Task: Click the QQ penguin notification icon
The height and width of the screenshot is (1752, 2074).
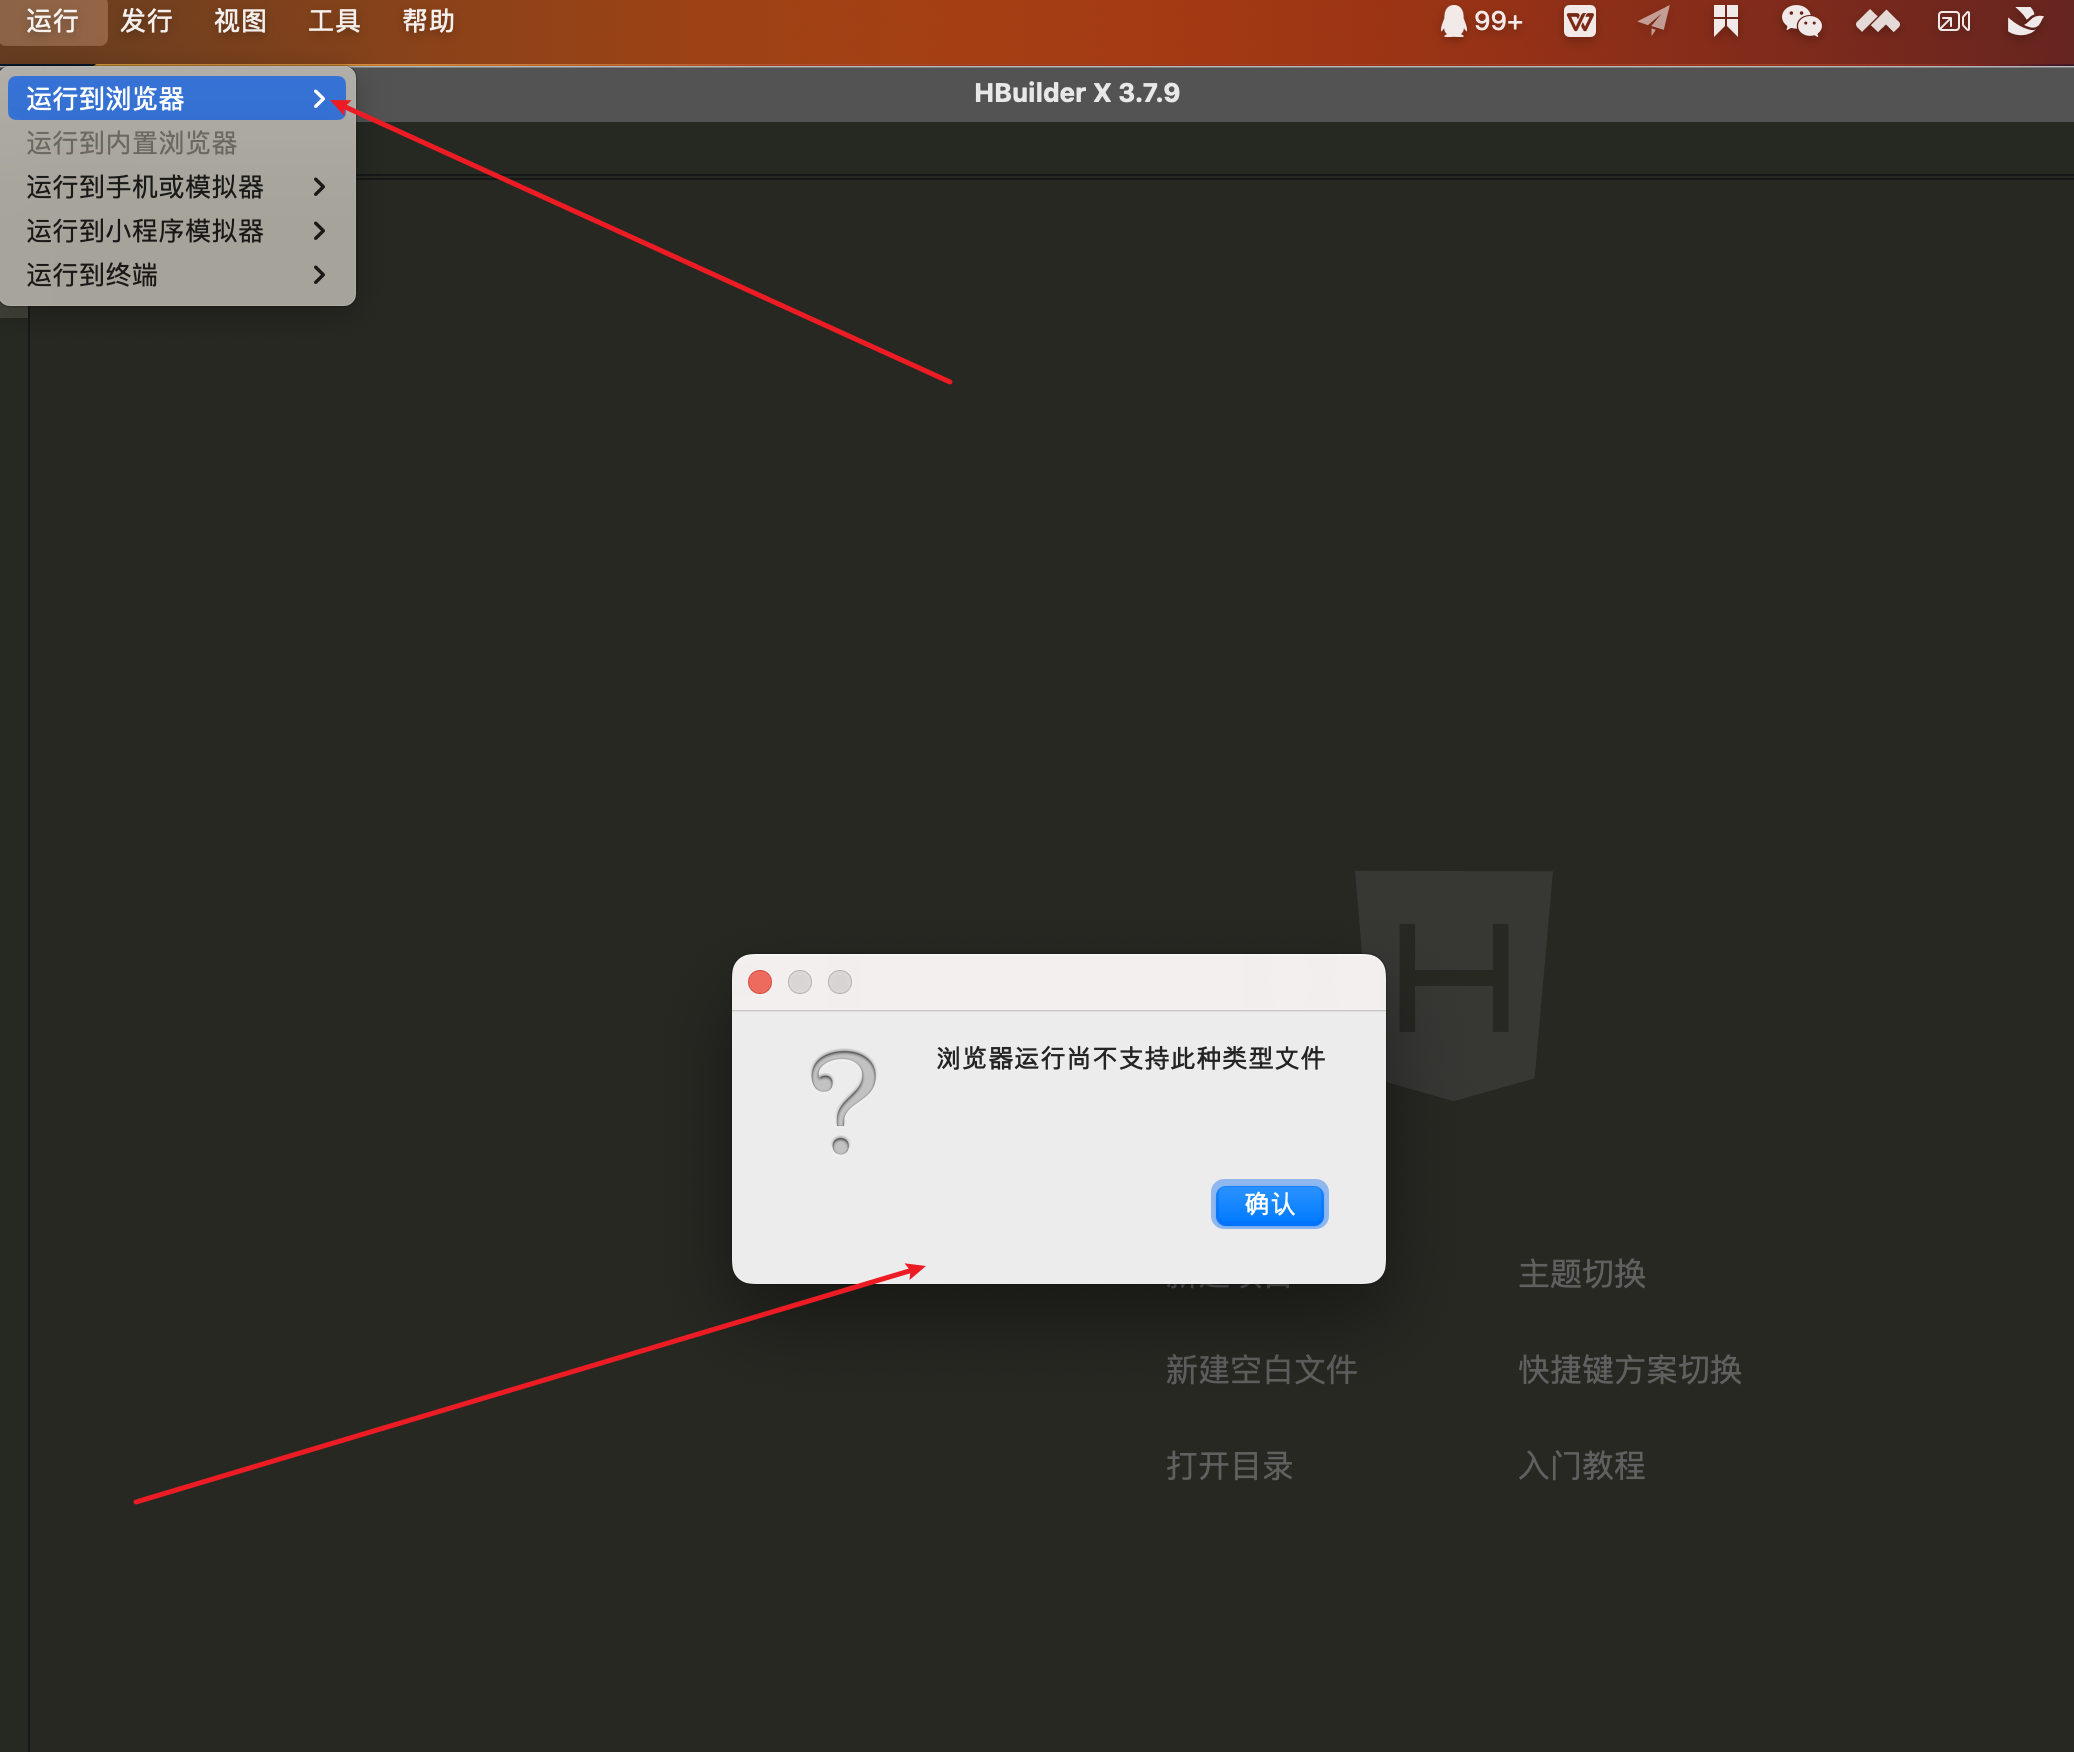Action: click(1453, 21)
